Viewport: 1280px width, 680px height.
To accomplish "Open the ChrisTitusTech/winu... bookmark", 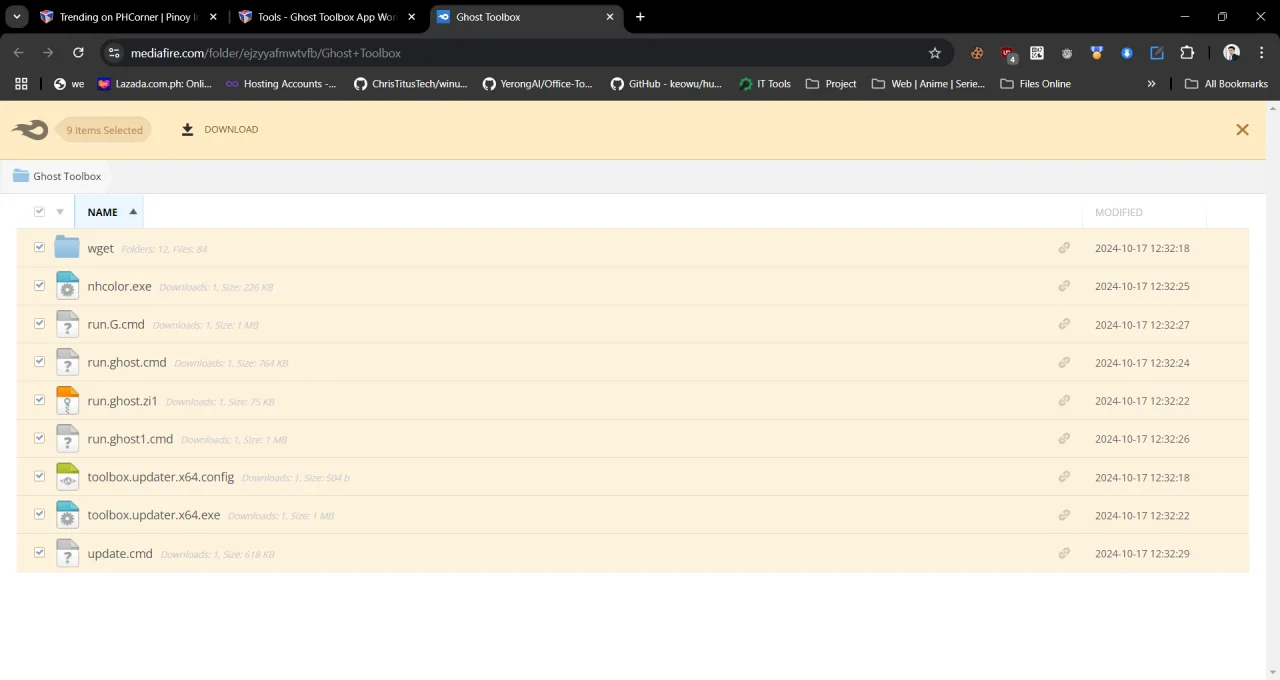I will 411,84.
